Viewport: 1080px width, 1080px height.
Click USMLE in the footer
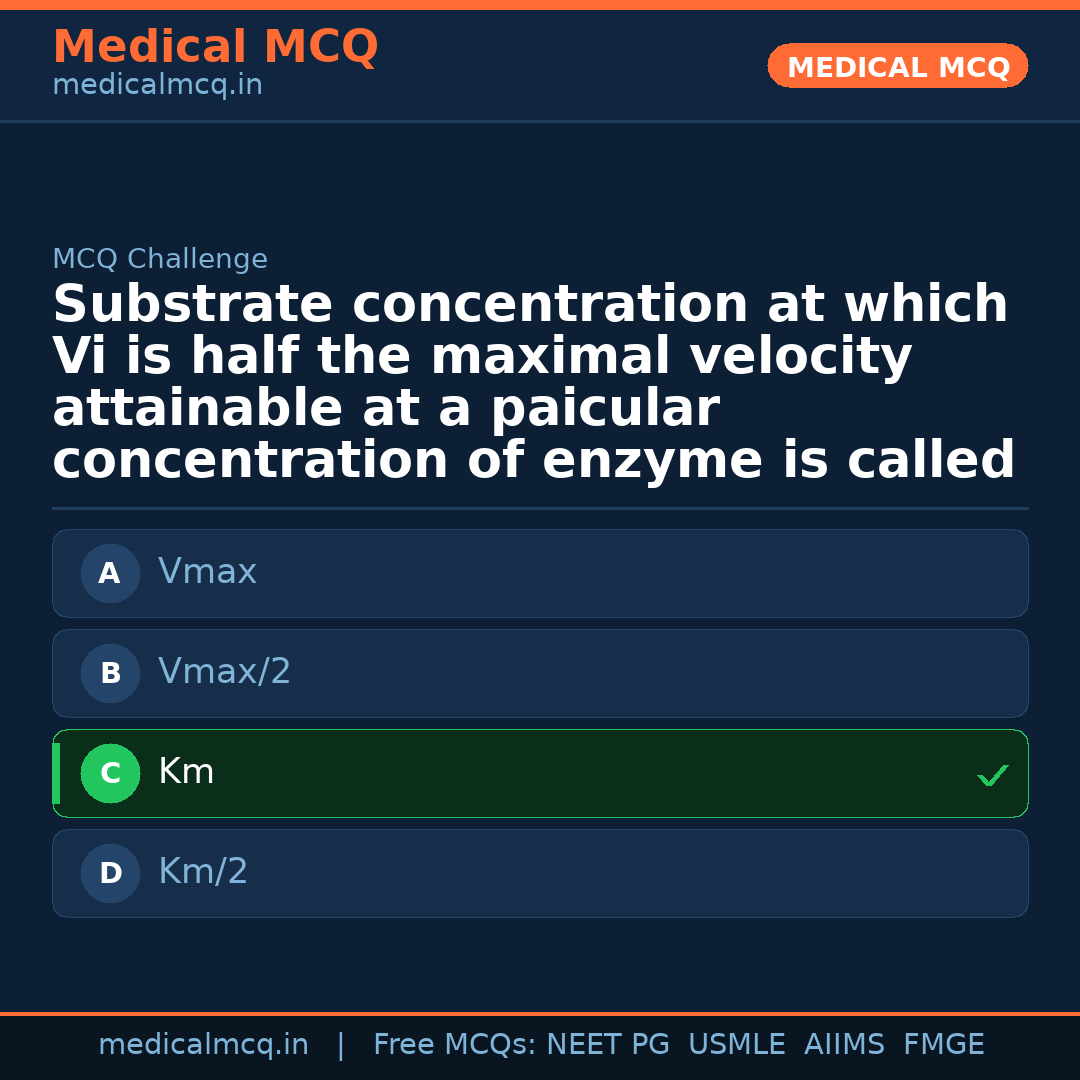click(x=736, y=1045)
